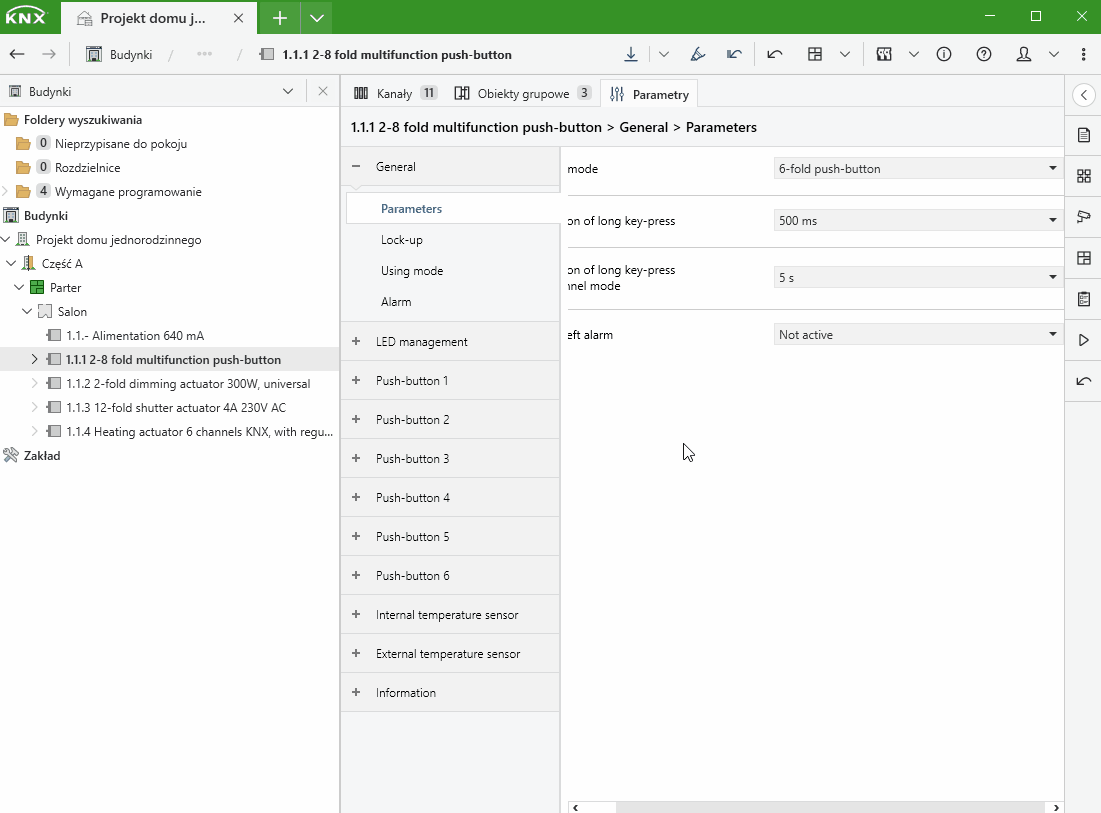Switch to the Kanały tab
Viewport: 1101px width, 813px height.
click(394, 94)
